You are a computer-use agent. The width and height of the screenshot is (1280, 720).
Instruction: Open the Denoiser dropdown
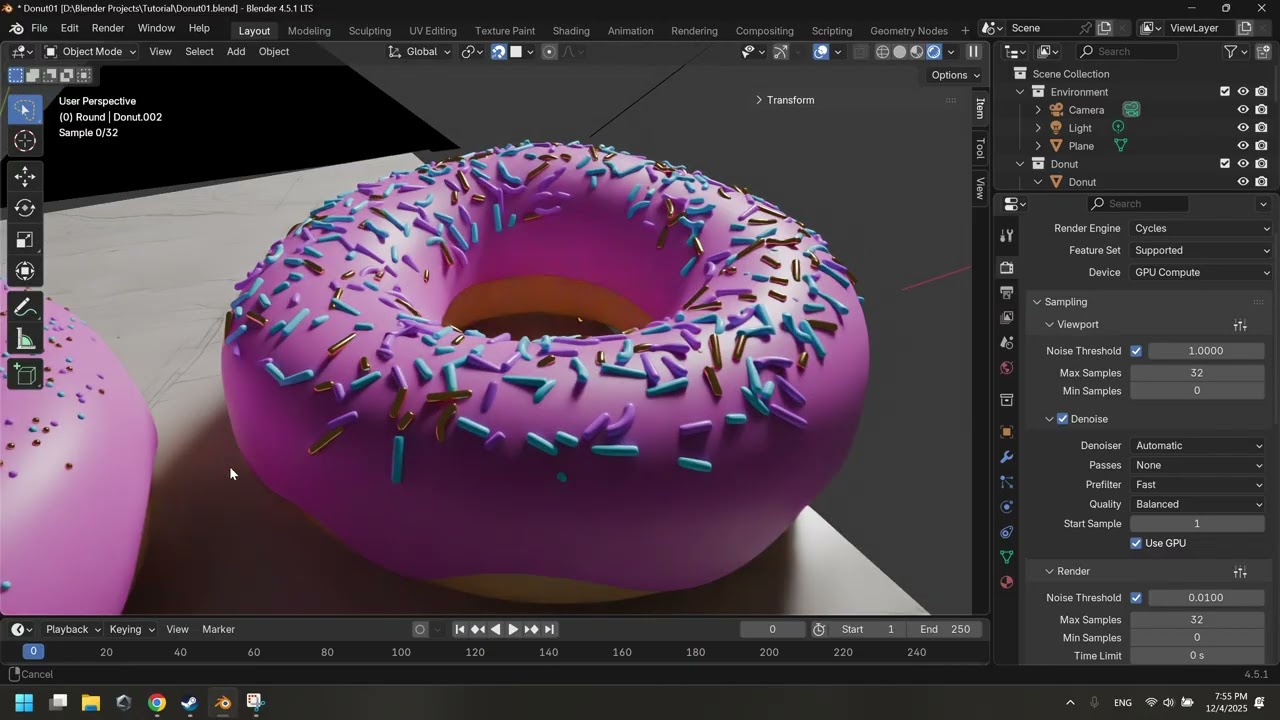(1198, 446)
